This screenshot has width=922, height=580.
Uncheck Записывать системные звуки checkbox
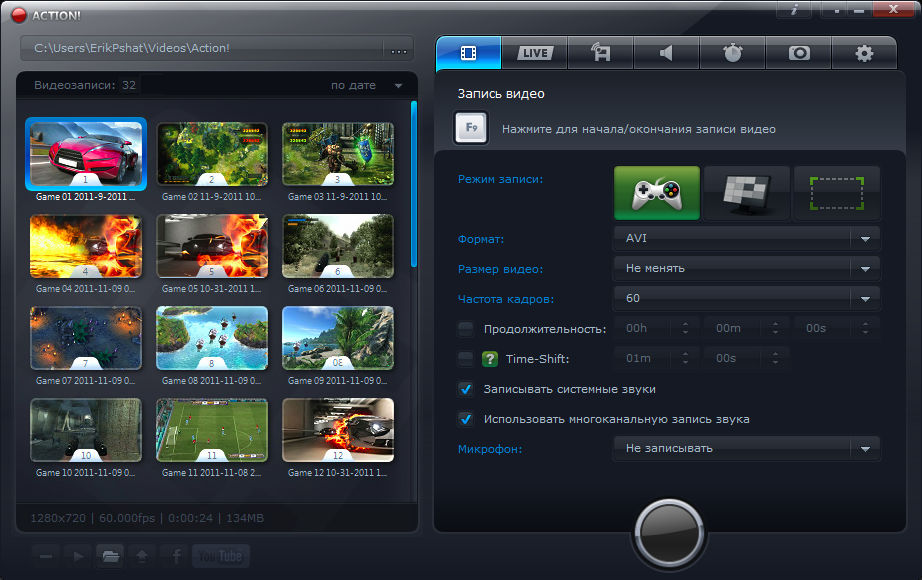click(465, 389)
